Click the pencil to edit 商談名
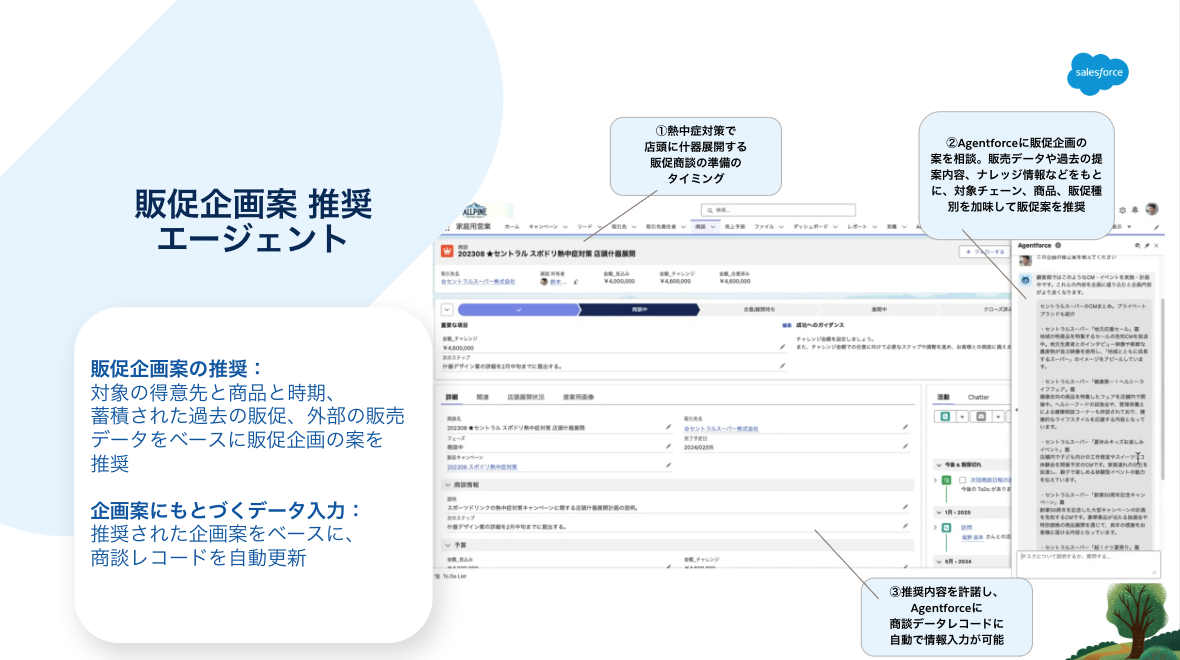Viewport: 1180px width, 660px height. coord(668,427)
